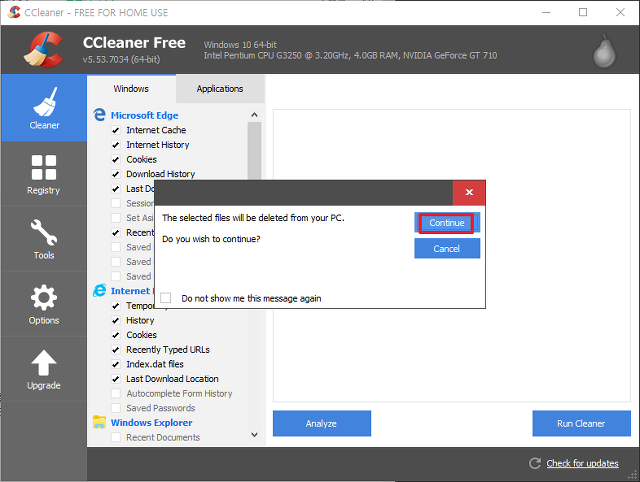
Task: Click the Run Cleaner button
Action: coord(581,424)
